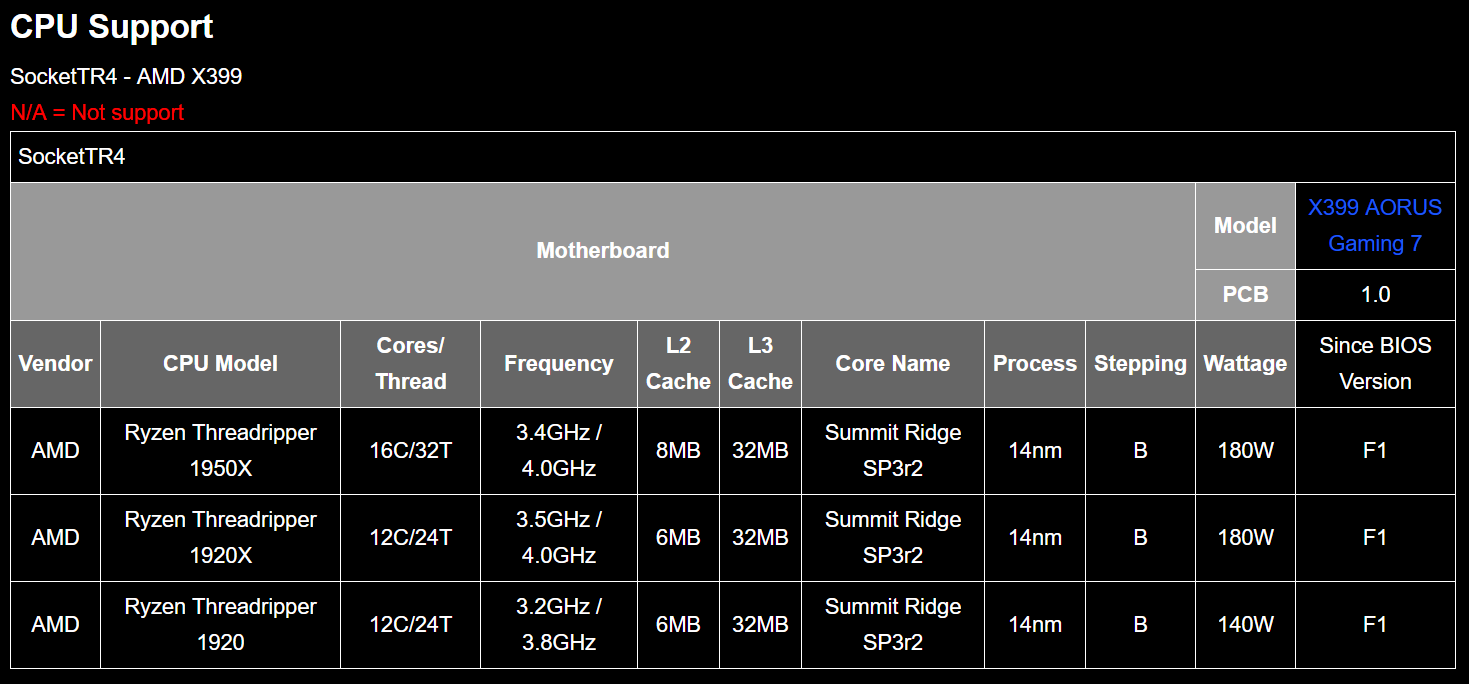Click the Model header cell

(1245, 226)
